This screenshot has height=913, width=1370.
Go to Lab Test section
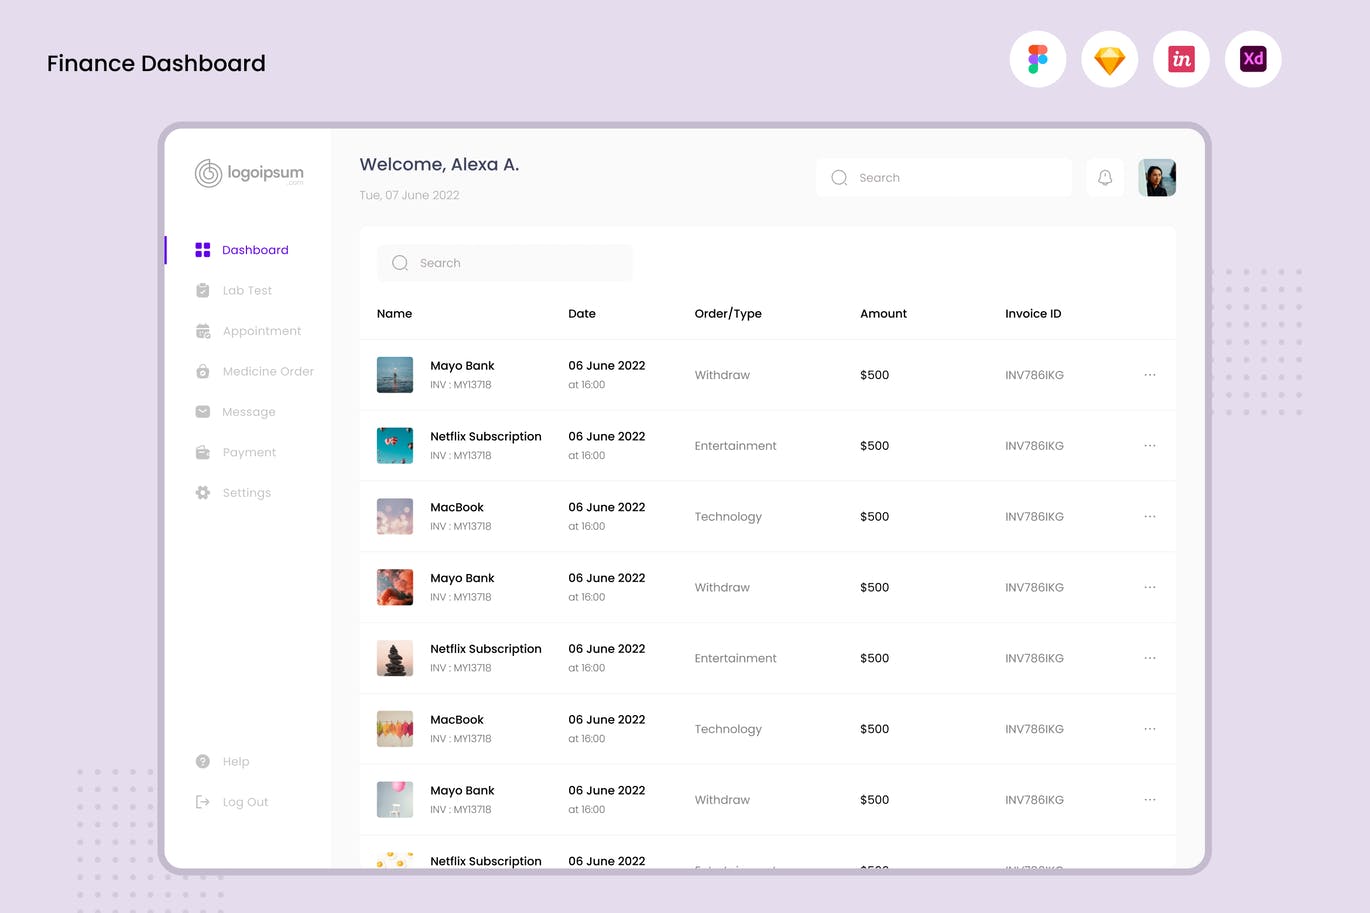pos(247,290)
